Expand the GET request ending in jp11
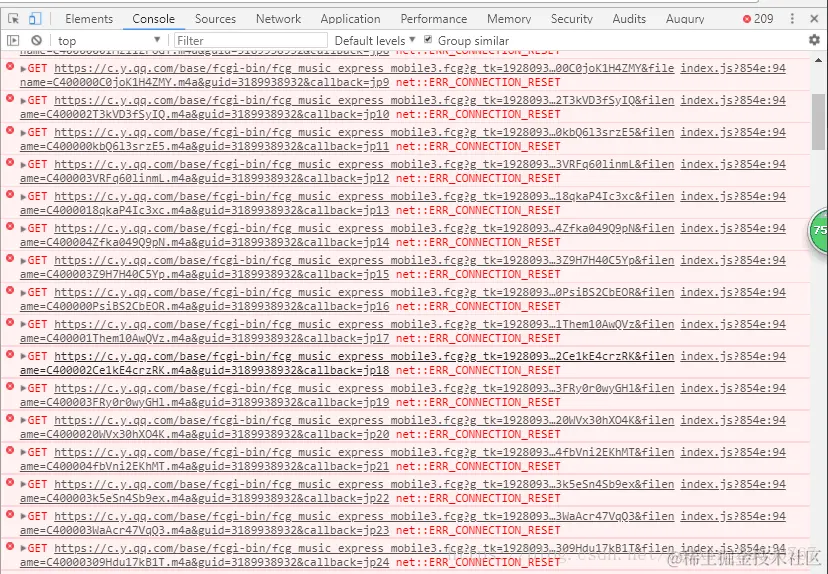The height and width of the screenshot is (574, 828). click(x=23, y=133)
